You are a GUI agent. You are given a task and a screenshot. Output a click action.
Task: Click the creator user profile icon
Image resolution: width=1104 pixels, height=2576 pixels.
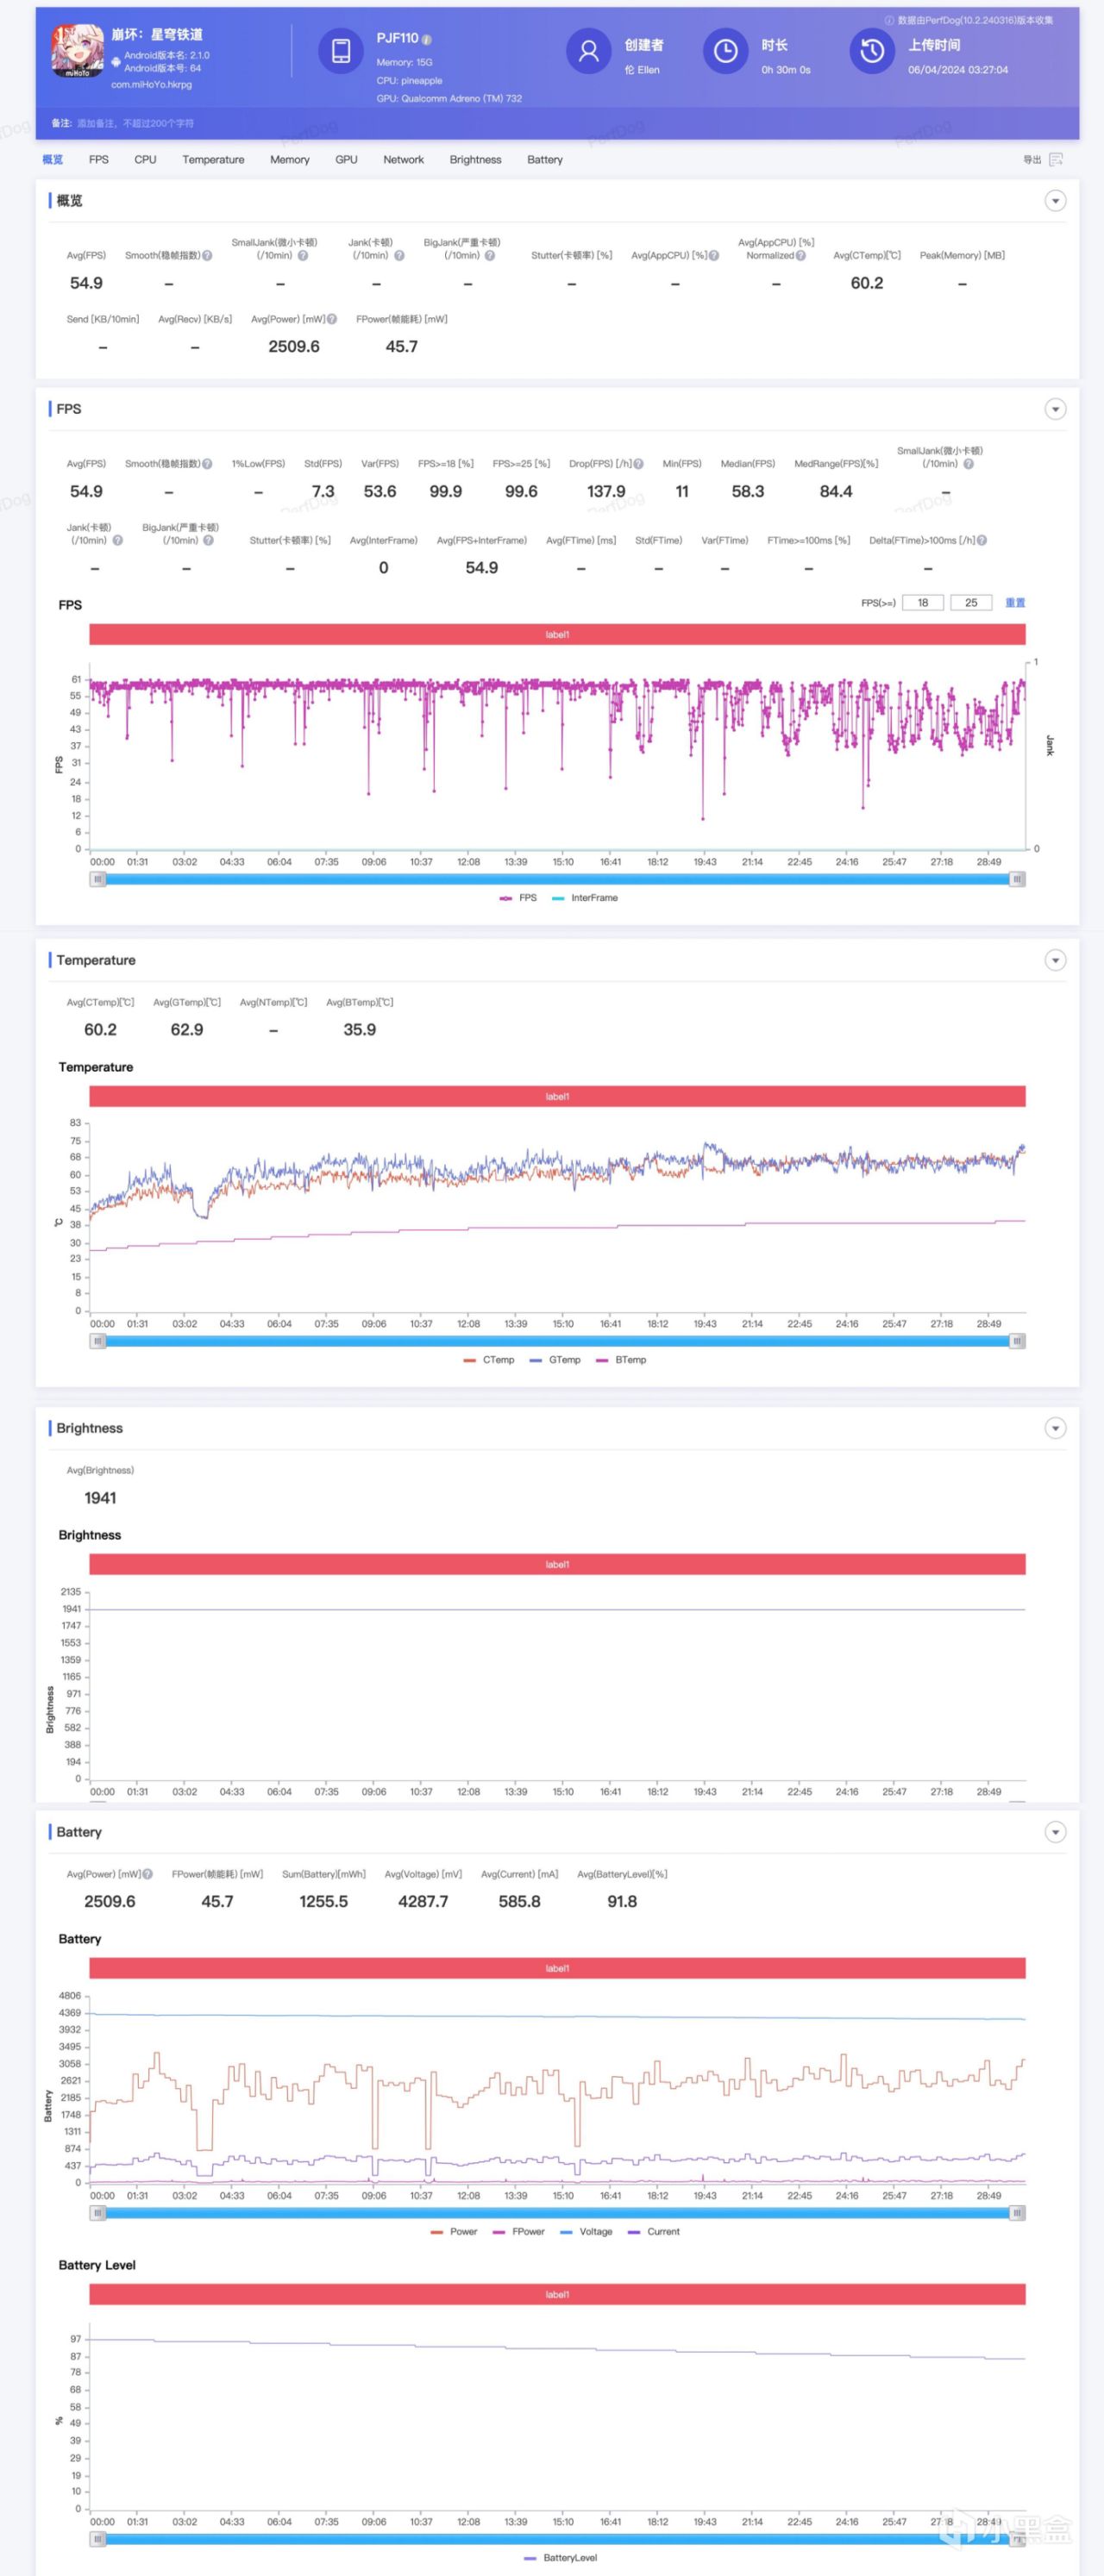click(588, 51)
